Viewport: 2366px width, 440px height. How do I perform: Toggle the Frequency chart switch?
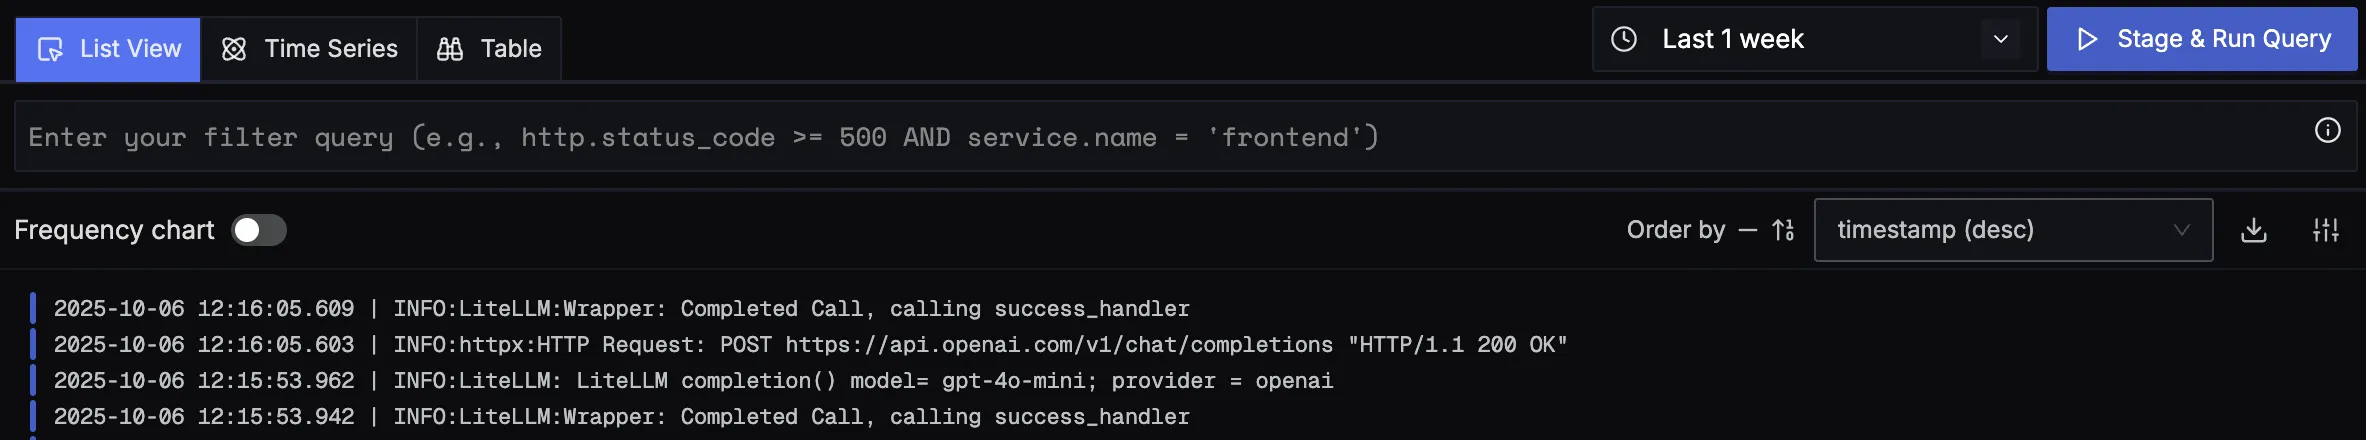(x=259, y=230)
